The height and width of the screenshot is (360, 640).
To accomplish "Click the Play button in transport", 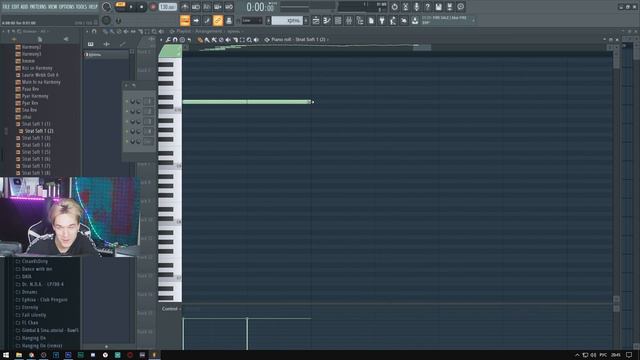I will (x=131, y=7).
